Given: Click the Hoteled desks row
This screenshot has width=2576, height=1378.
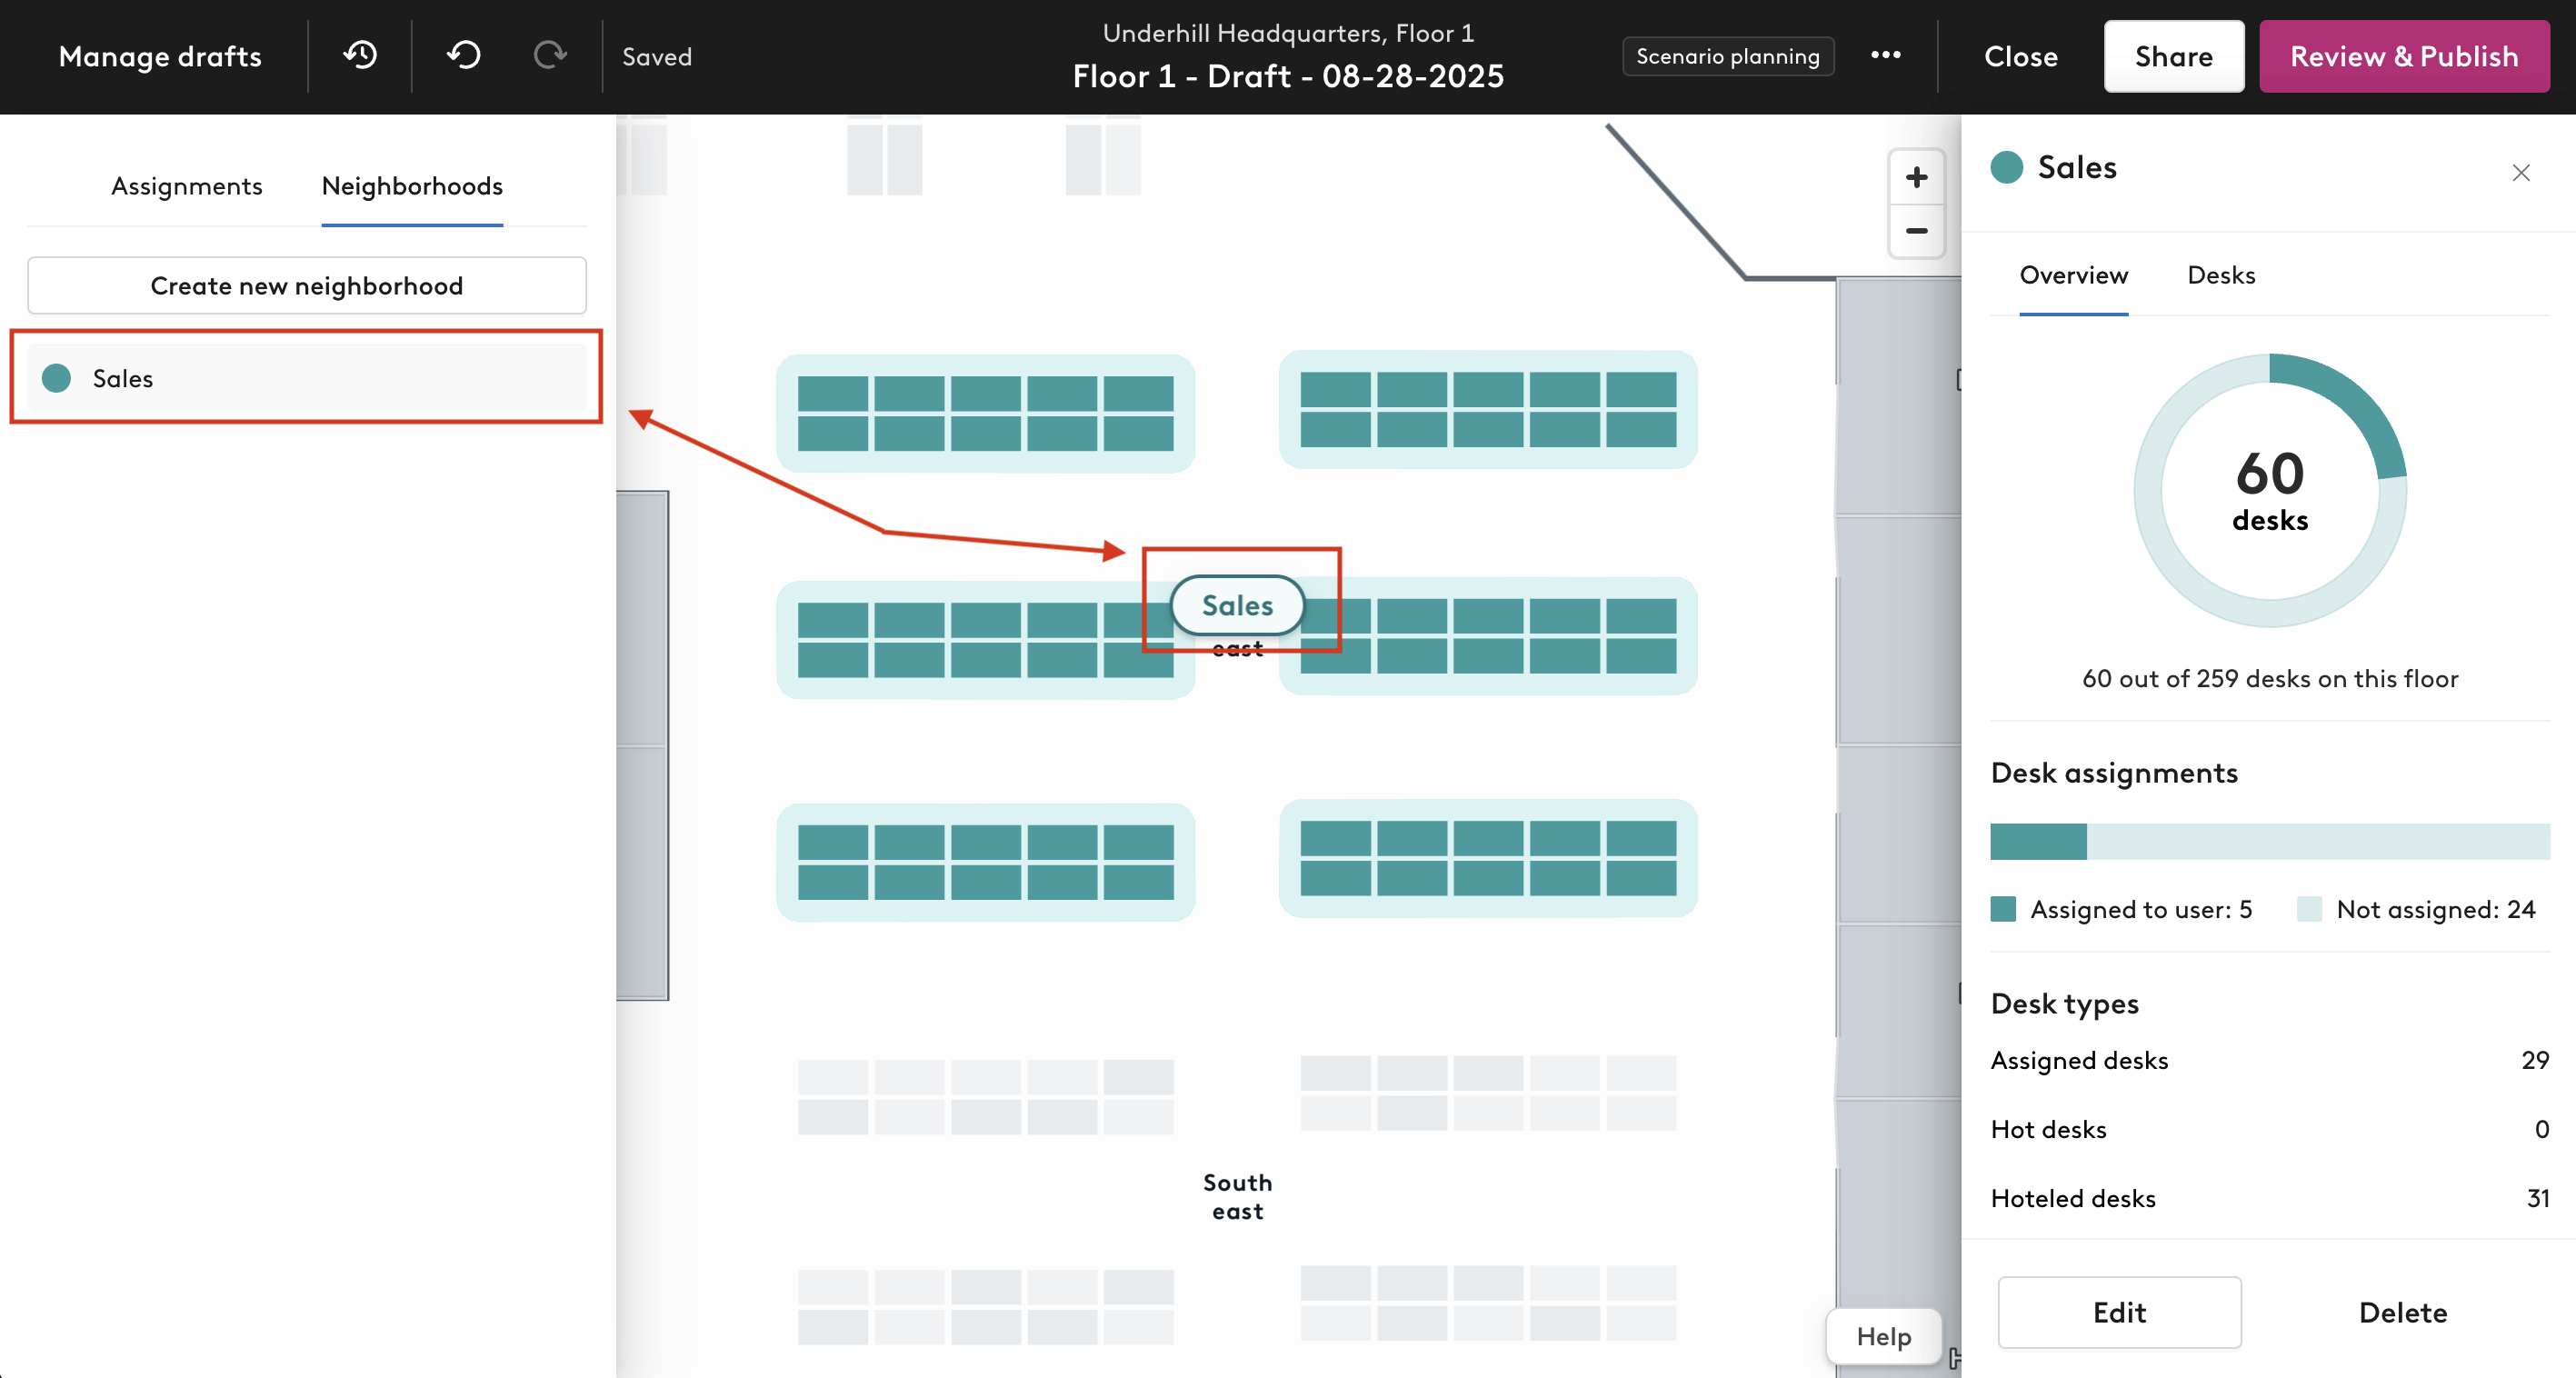Looking at the screenshot, I should point(2269,1198).
